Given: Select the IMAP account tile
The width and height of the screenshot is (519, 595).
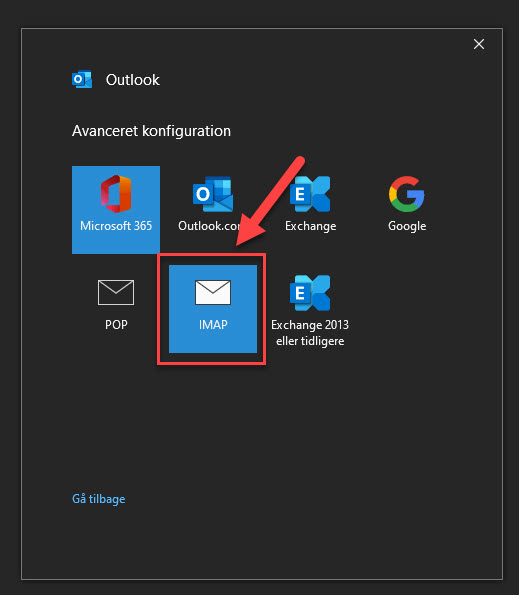Looking at the screenshot, I should [x=213, y=309].
